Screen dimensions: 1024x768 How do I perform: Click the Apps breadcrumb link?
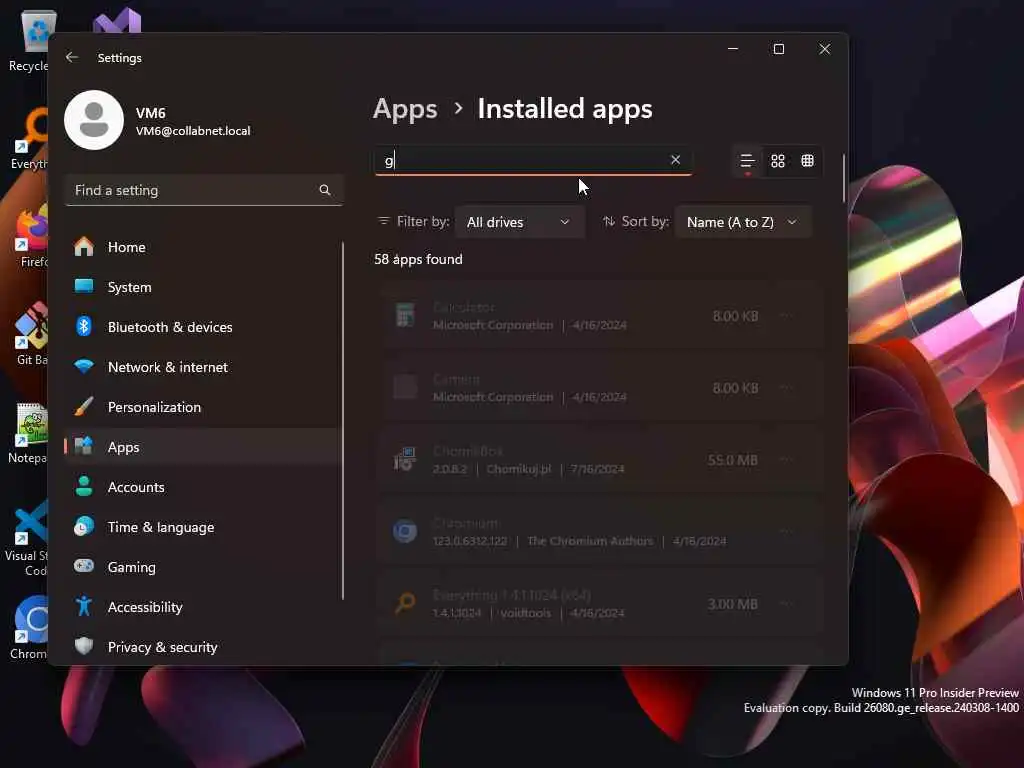coord(405,109)
